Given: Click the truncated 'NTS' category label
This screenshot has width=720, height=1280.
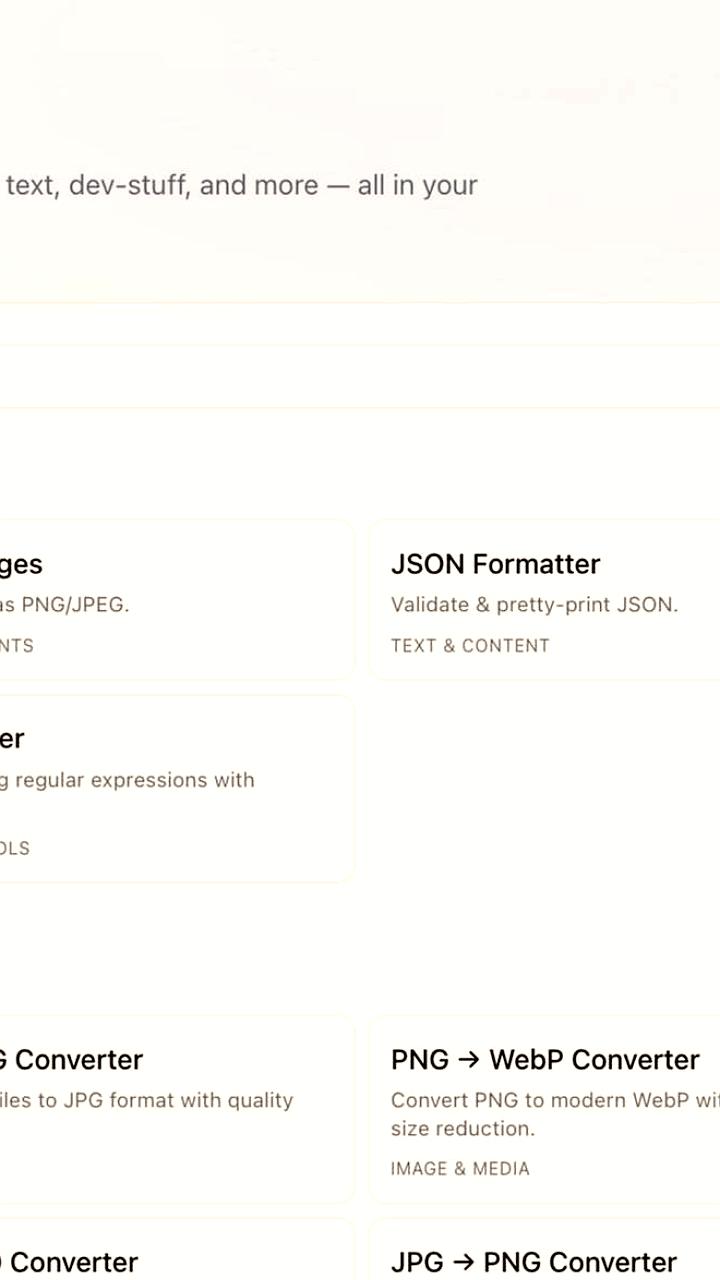Looking at the screenshot, I should pos(17,646).
